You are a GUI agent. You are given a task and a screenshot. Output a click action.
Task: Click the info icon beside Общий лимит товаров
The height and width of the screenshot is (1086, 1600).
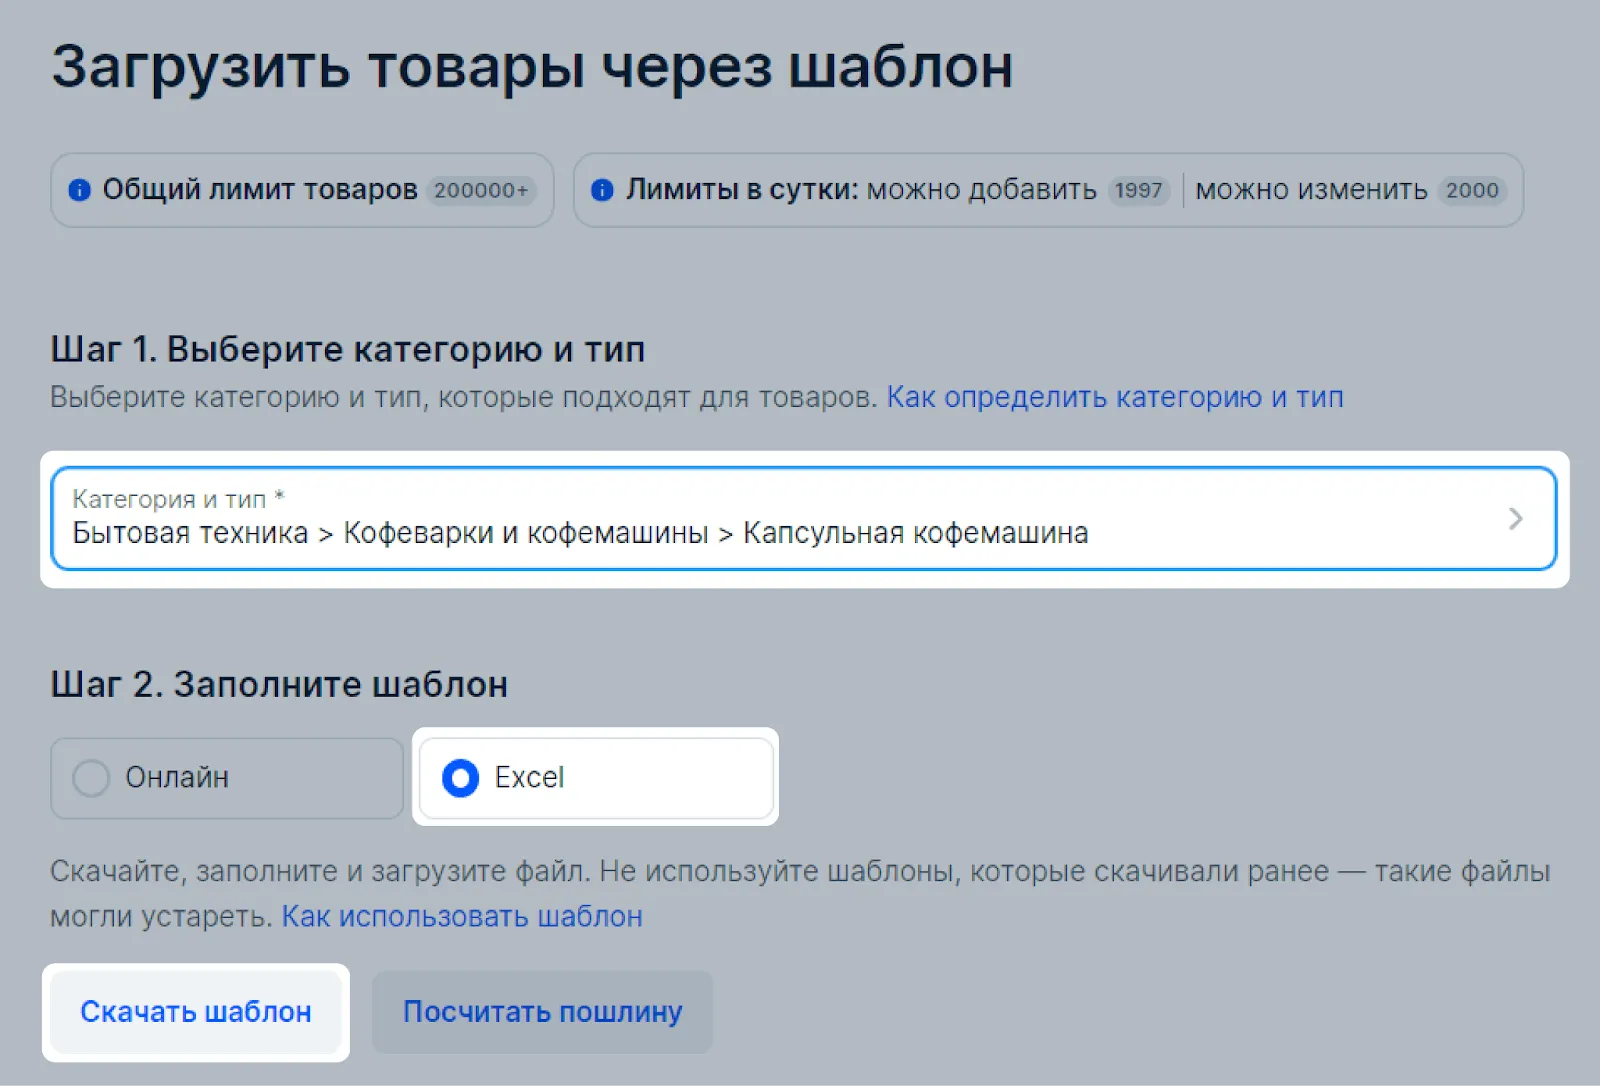[80, 190]
